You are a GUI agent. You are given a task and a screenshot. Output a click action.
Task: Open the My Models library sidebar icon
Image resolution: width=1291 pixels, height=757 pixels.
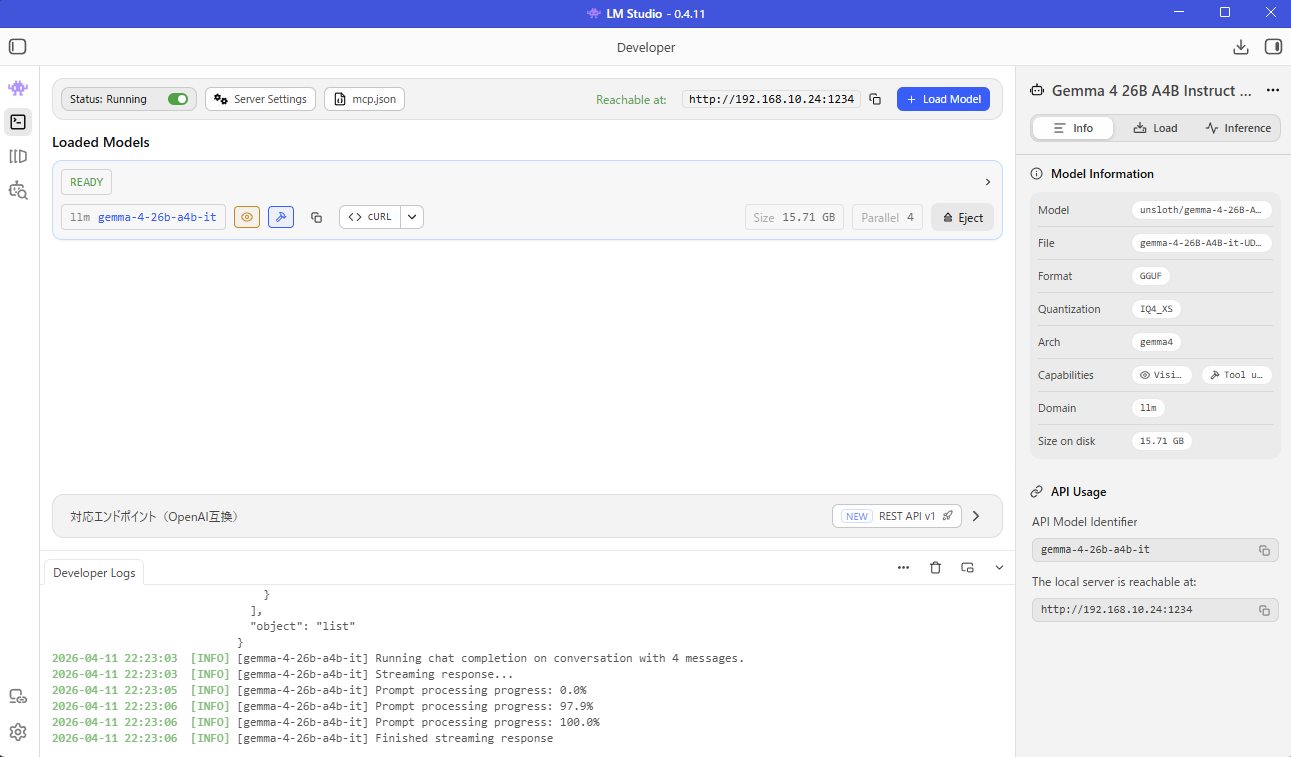click(x=18, y=156)
